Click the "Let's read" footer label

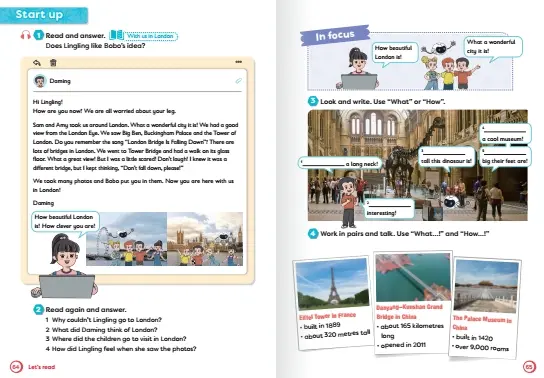click(42, 367)
